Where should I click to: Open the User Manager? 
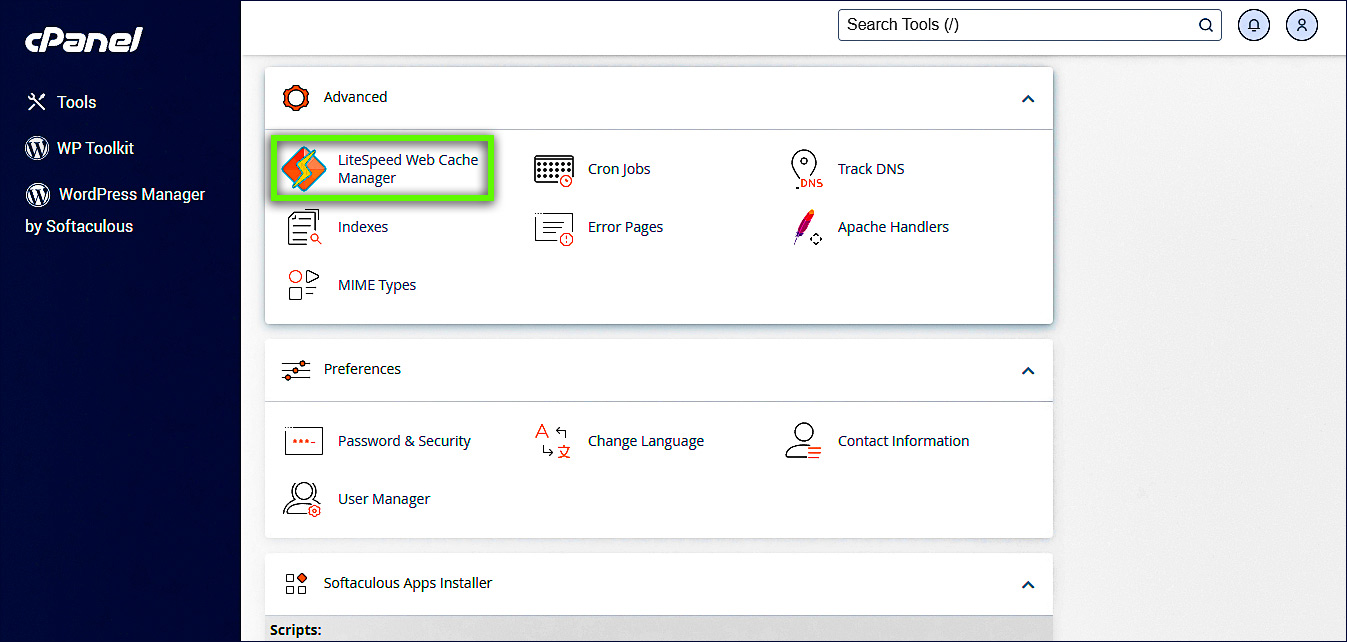(x=384, y=499)
